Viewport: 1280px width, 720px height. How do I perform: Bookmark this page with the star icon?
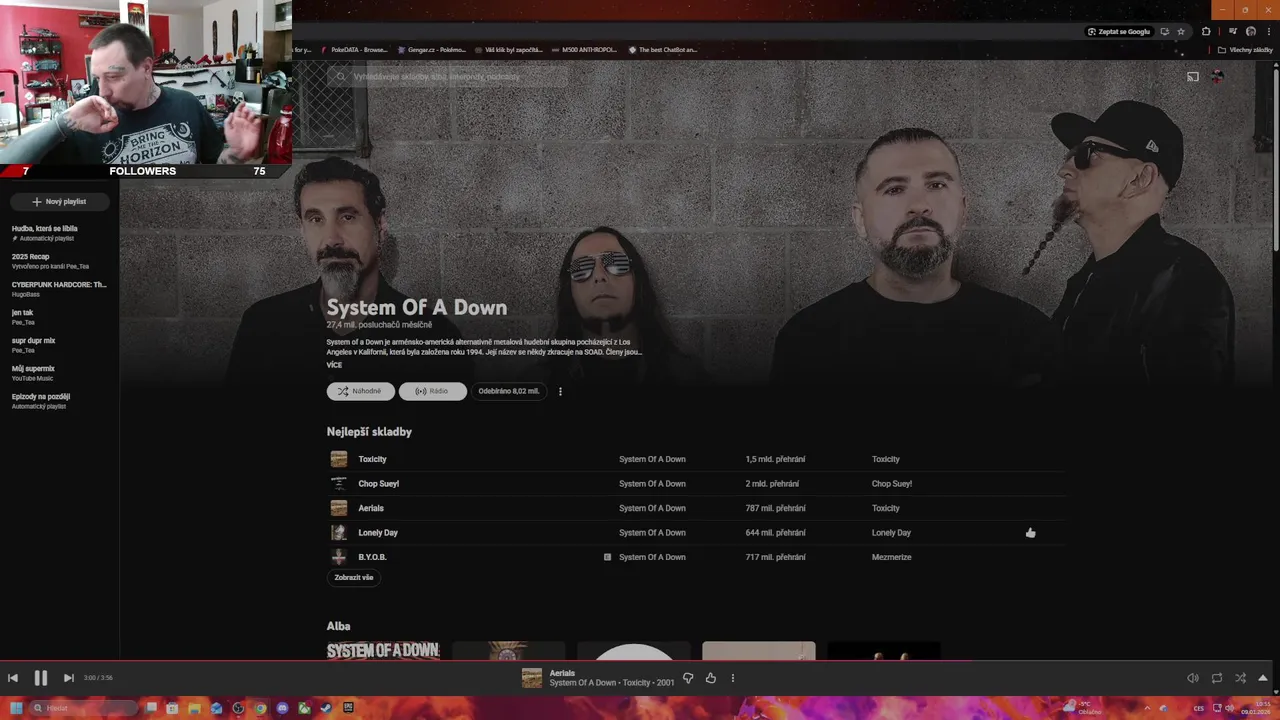point(1181,31)
